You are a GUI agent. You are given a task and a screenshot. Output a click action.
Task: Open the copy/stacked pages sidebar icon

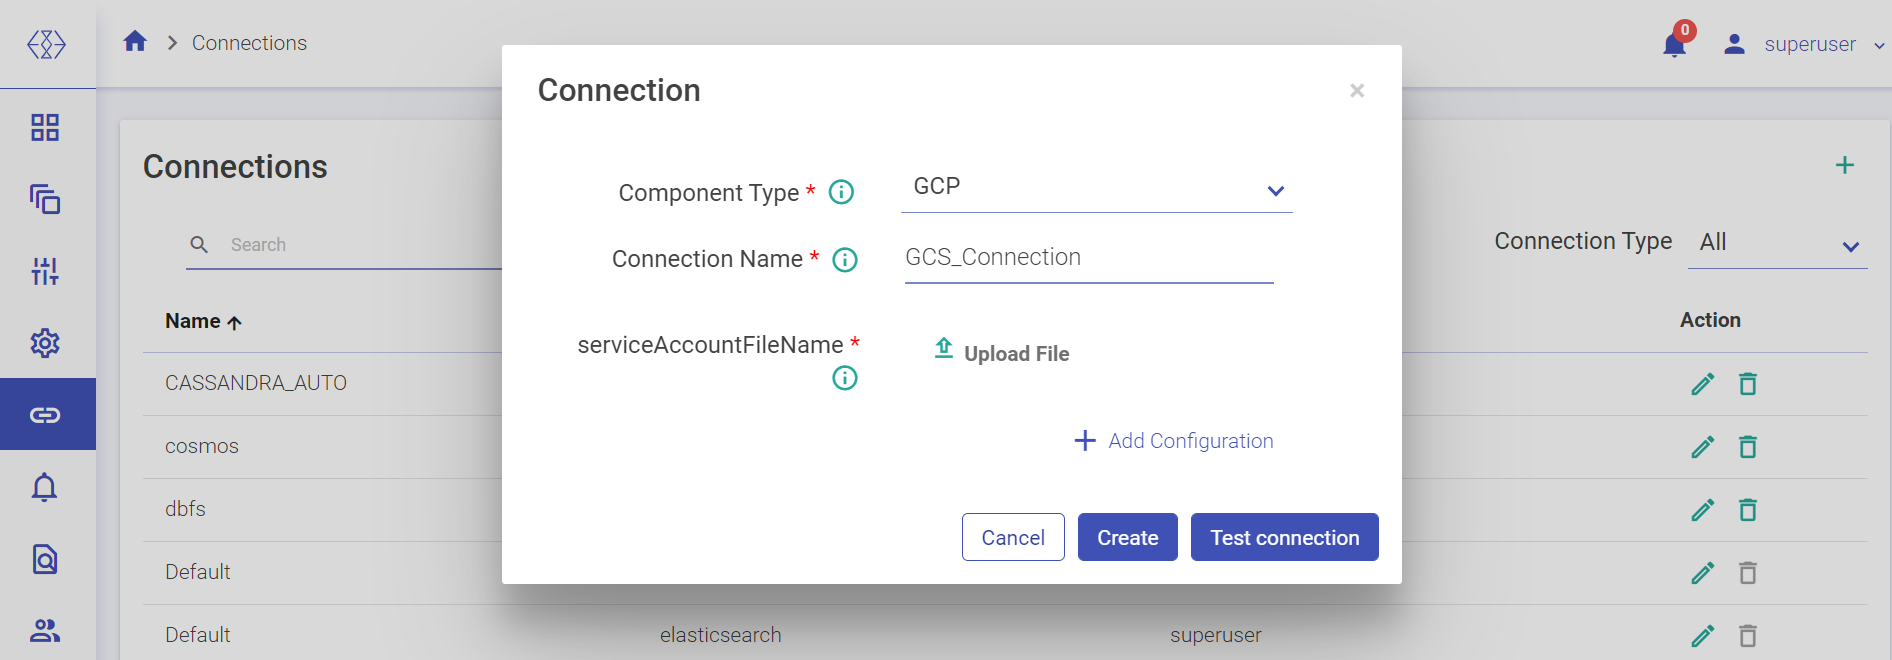tap(45, 199)
